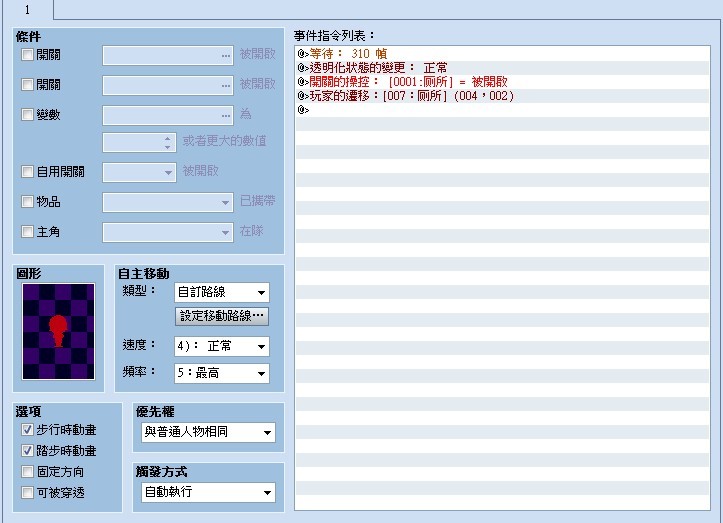Select the 透明化狀態的變更 command line

click(x=503, y=68)
